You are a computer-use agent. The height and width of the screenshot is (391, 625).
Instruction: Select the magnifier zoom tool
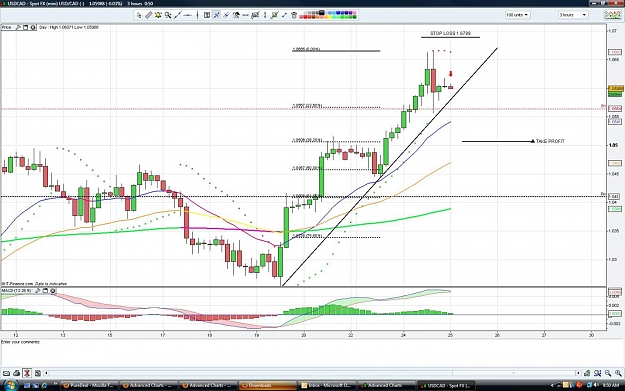(x=168, y=15)
